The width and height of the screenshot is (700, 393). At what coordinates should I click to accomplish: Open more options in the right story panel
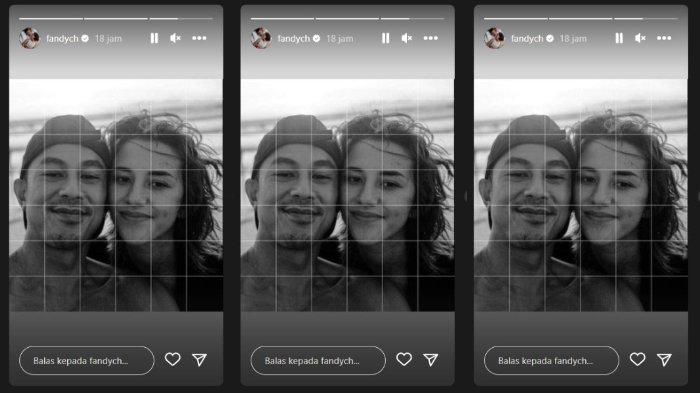(664, 38)
